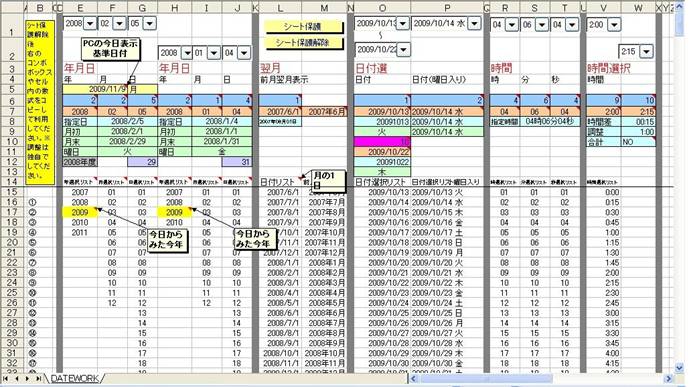Image resolution: width=691 pixels, height=387 pixels.
Task: Click the シート保護 button
Action: pos(304,26)
